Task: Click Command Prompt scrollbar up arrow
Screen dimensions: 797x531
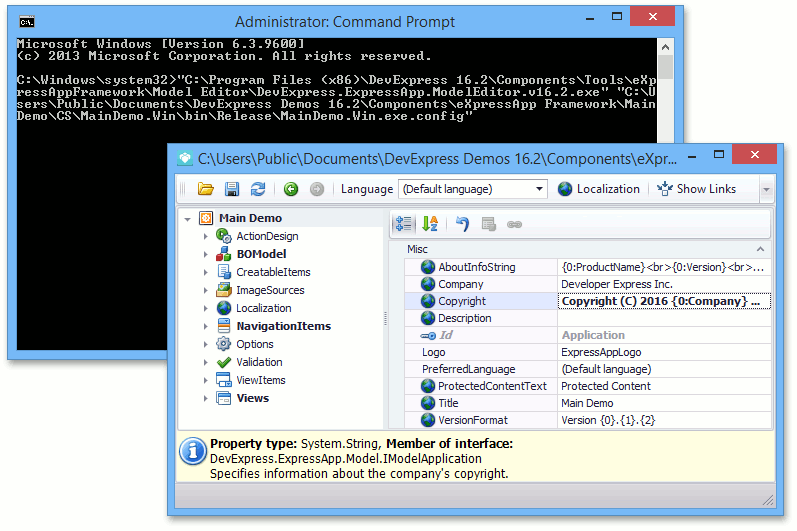Action: point(665,47)
